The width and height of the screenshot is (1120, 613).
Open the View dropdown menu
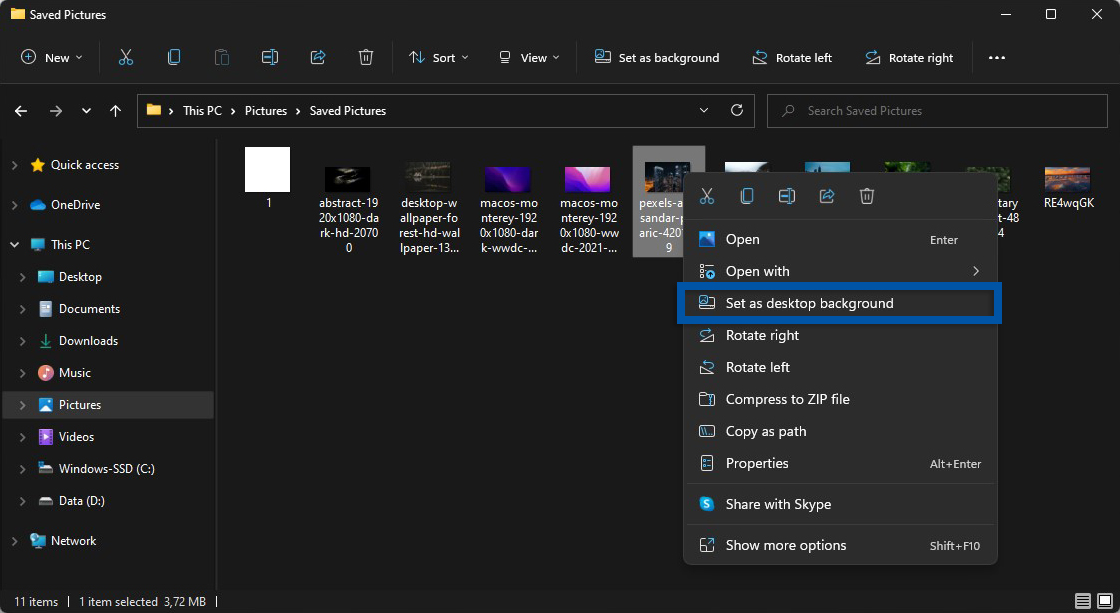click(x=528, y=57)
